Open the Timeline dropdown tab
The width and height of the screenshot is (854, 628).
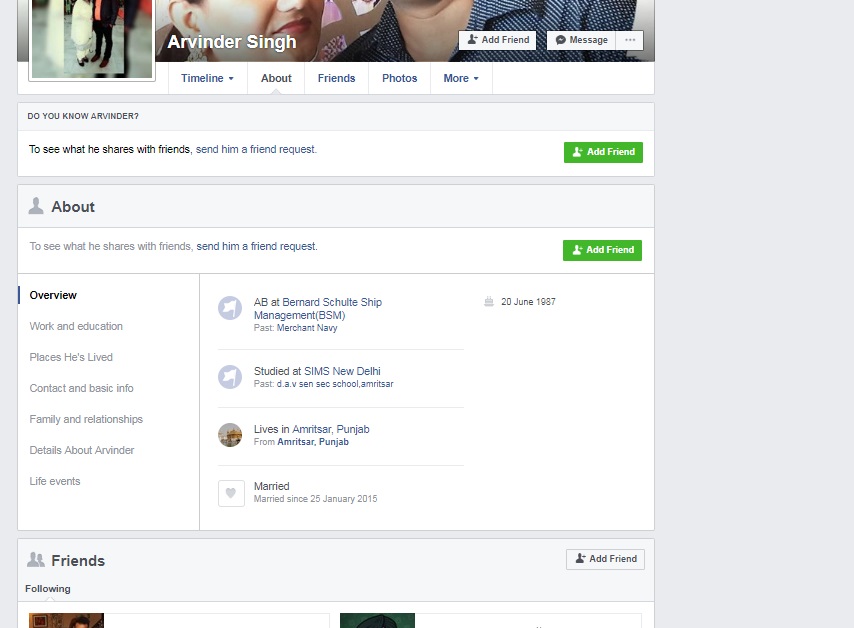[207, 78]
